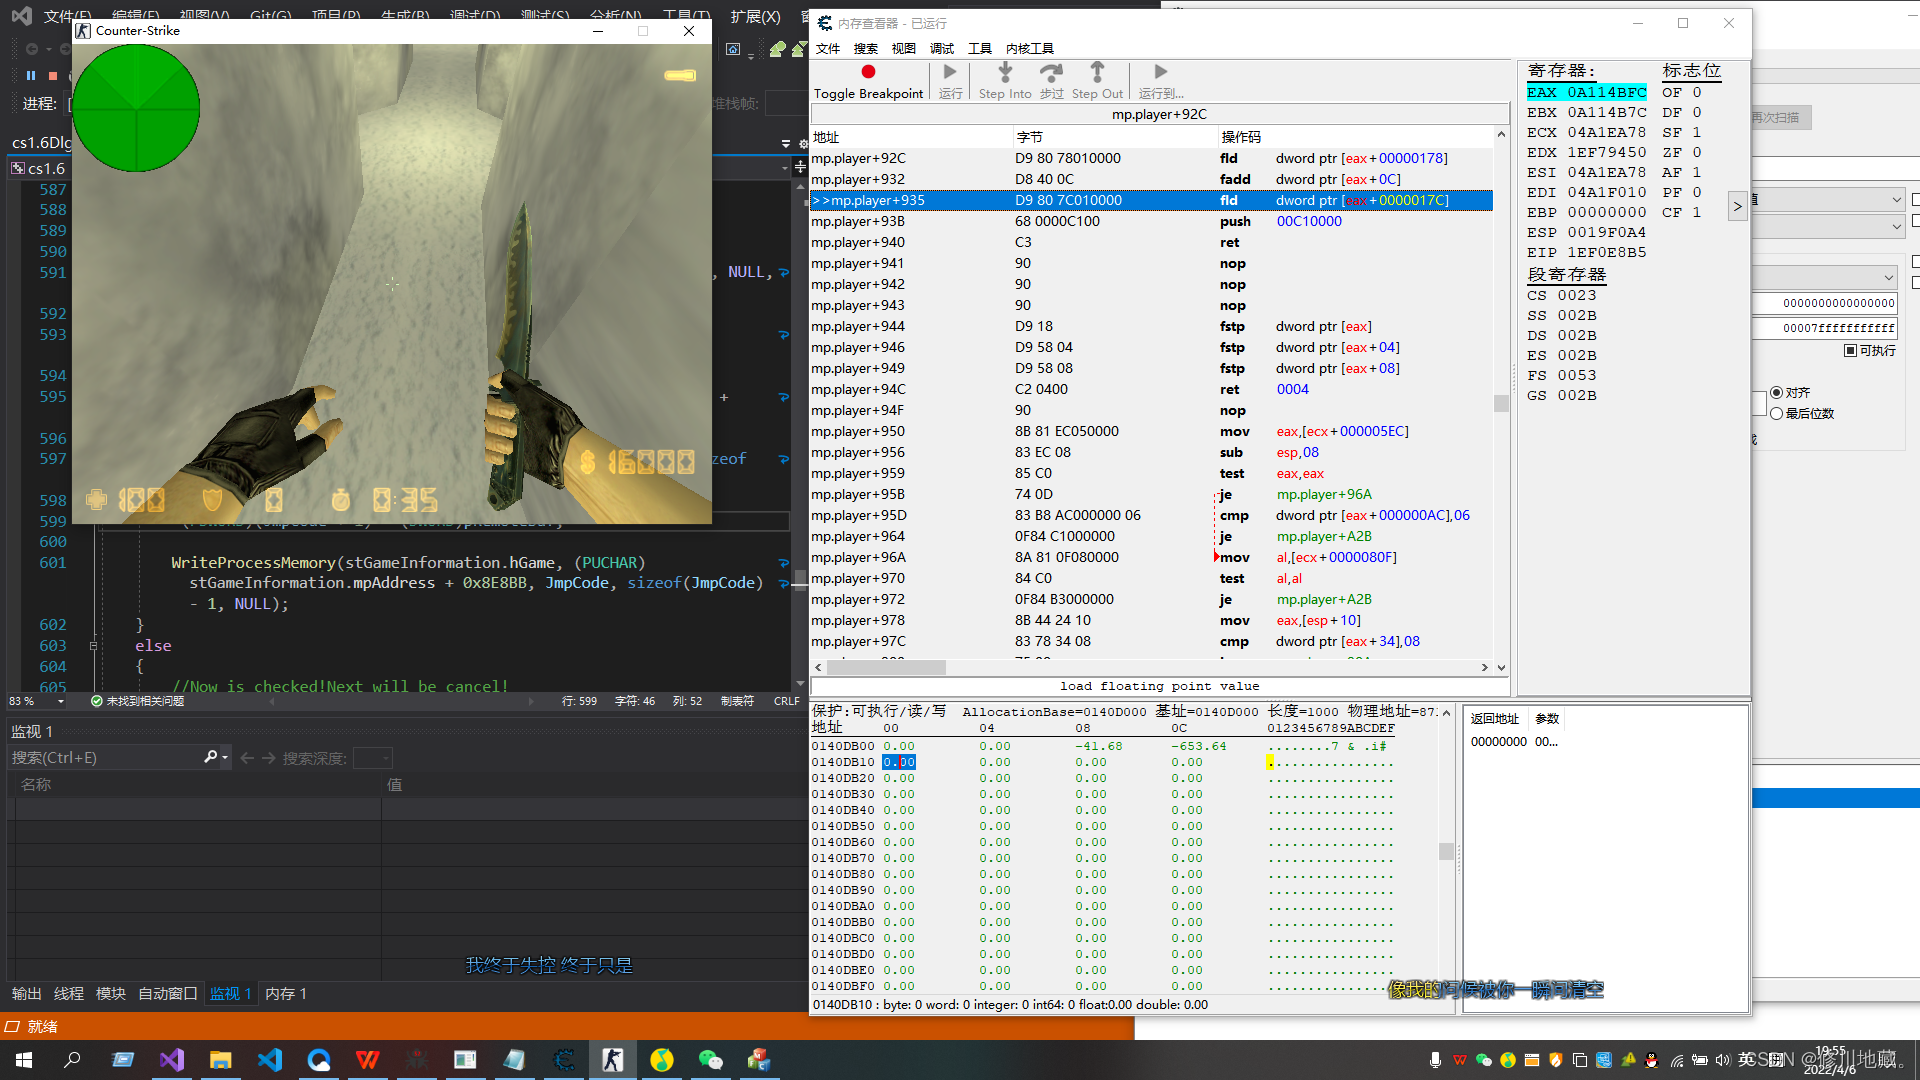
Task: Switch to the 内存 1 tab
Action: [286, 993]
